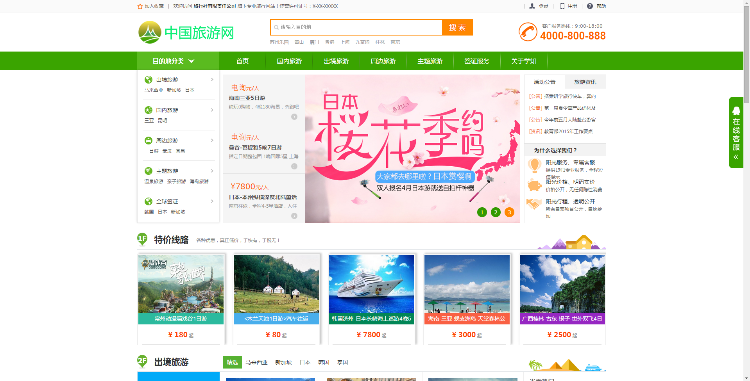Viewport: 750px width, 381px height.
Task: Click the page vertical scrollbar
Action: tap(747, 190)
